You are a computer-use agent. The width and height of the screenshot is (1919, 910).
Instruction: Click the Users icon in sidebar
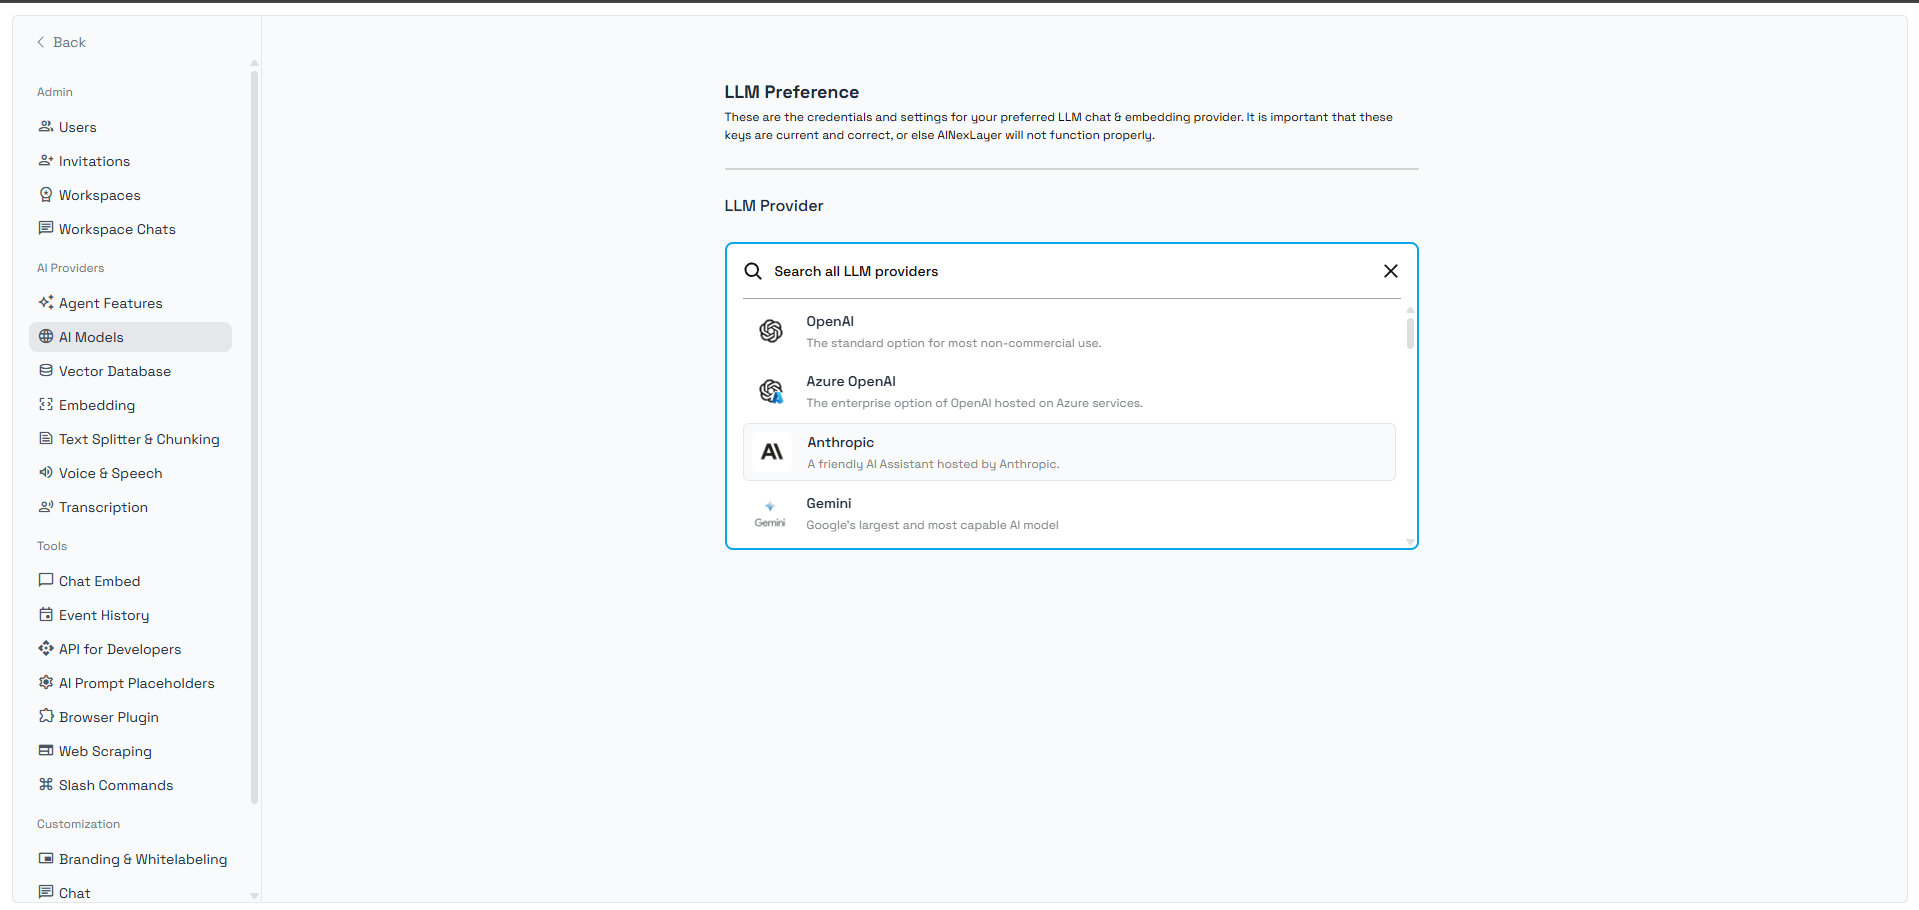click(46, 127)
